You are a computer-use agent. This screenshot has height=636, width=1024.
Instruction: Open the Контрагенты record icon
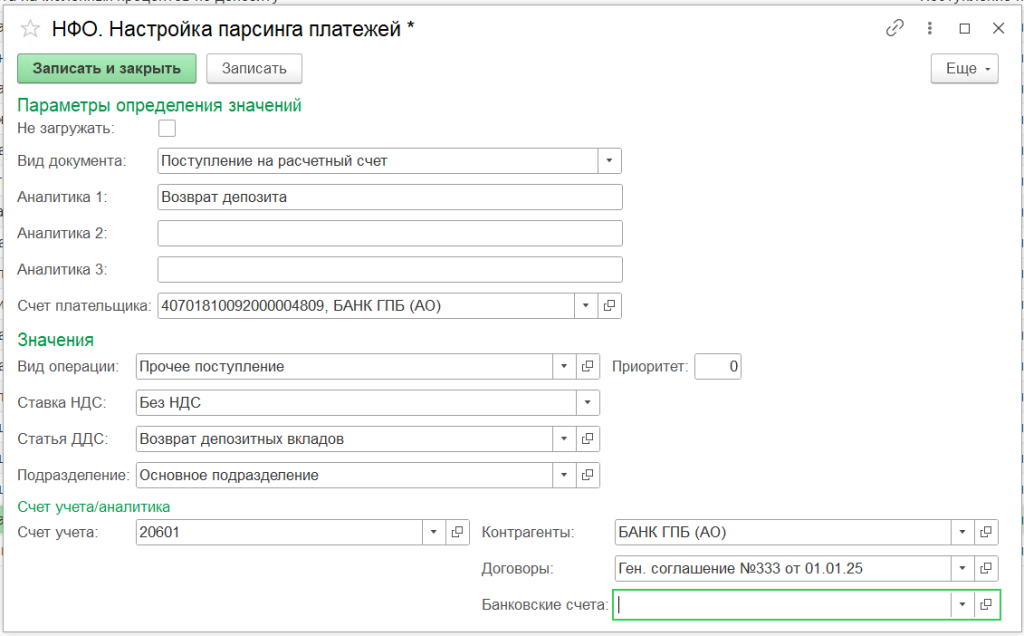point(986,532)
